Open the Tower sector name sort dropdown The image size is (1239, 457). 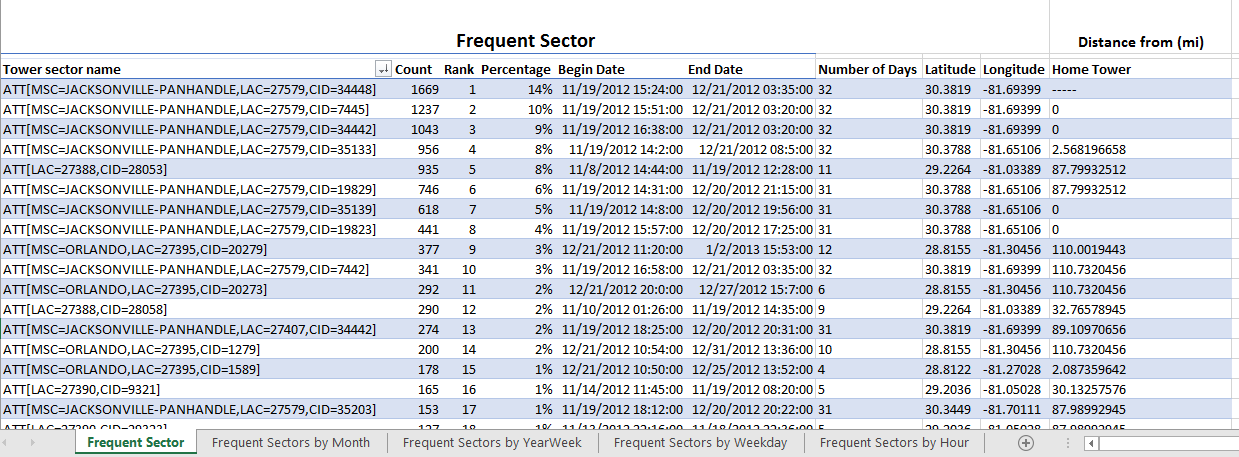382,69
